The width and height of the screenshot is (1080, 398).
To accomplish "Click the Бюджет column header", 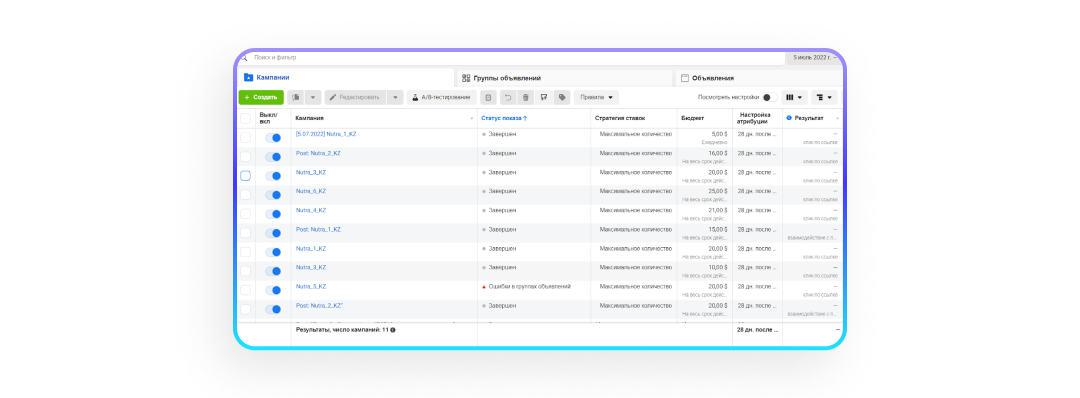I will [x=692, y=118].
